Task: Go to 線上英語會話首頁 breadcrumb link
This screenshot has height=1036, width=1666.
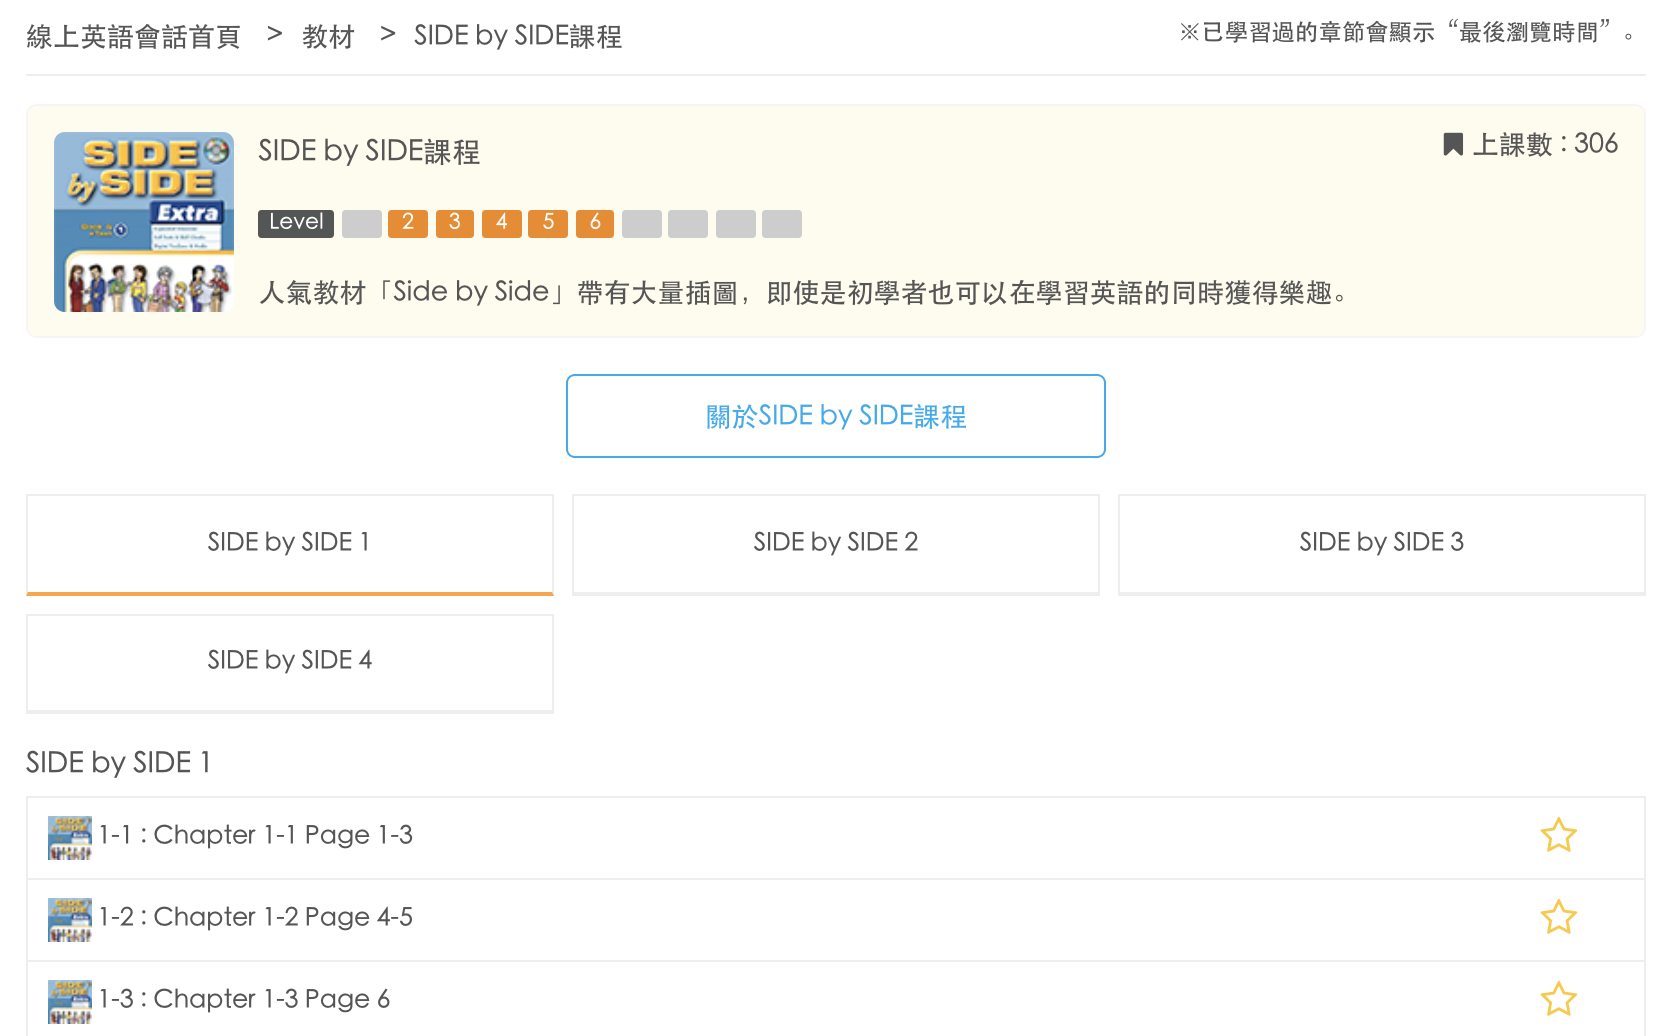Action: [133, 37]
